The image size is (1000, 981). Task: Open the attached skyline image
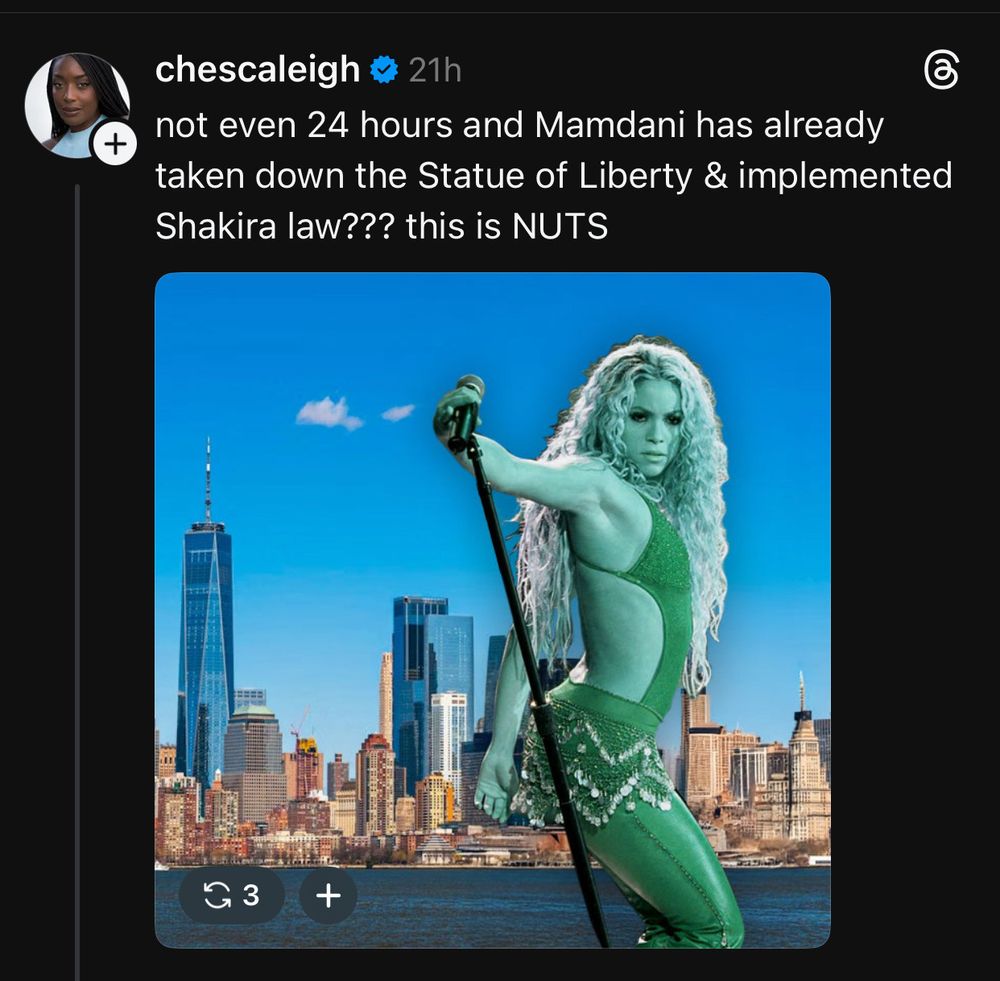492,610
